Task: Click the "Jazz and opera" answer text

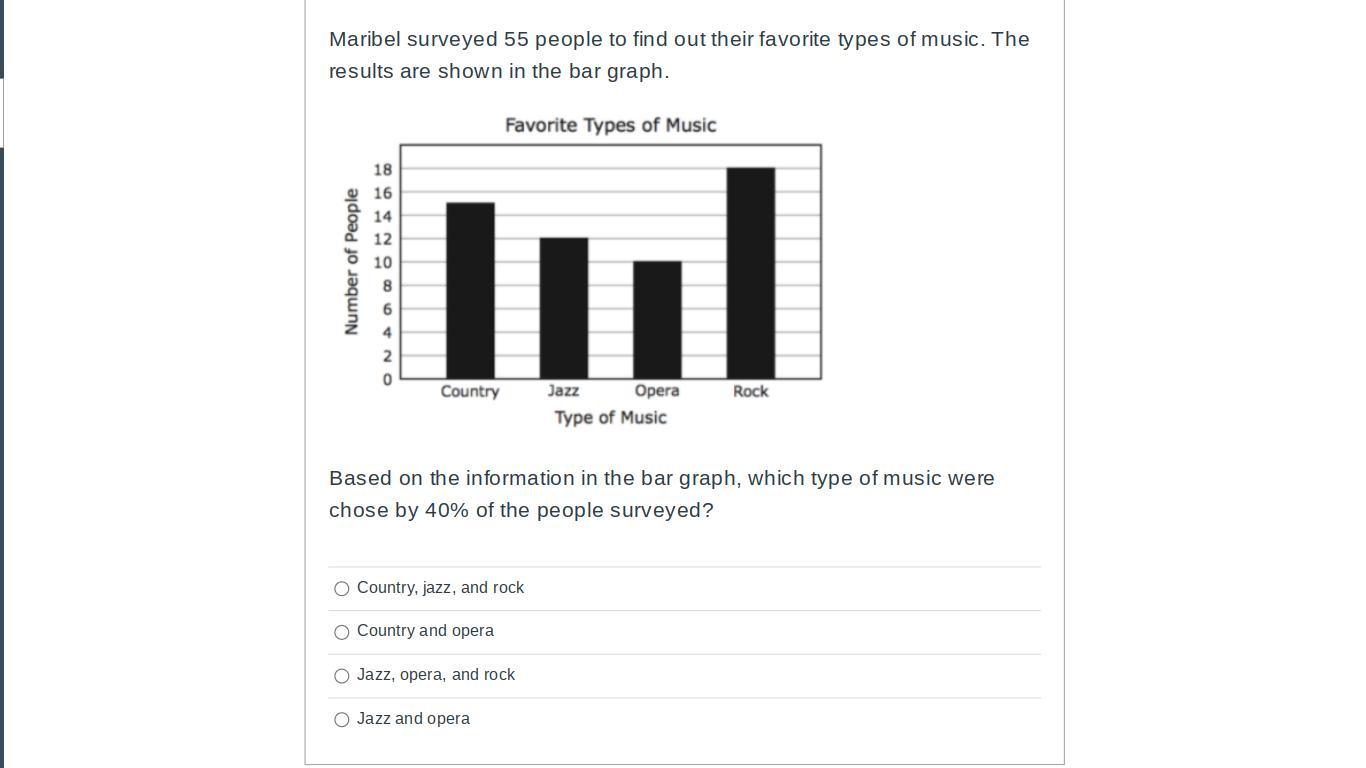Action: click(413, 718)
